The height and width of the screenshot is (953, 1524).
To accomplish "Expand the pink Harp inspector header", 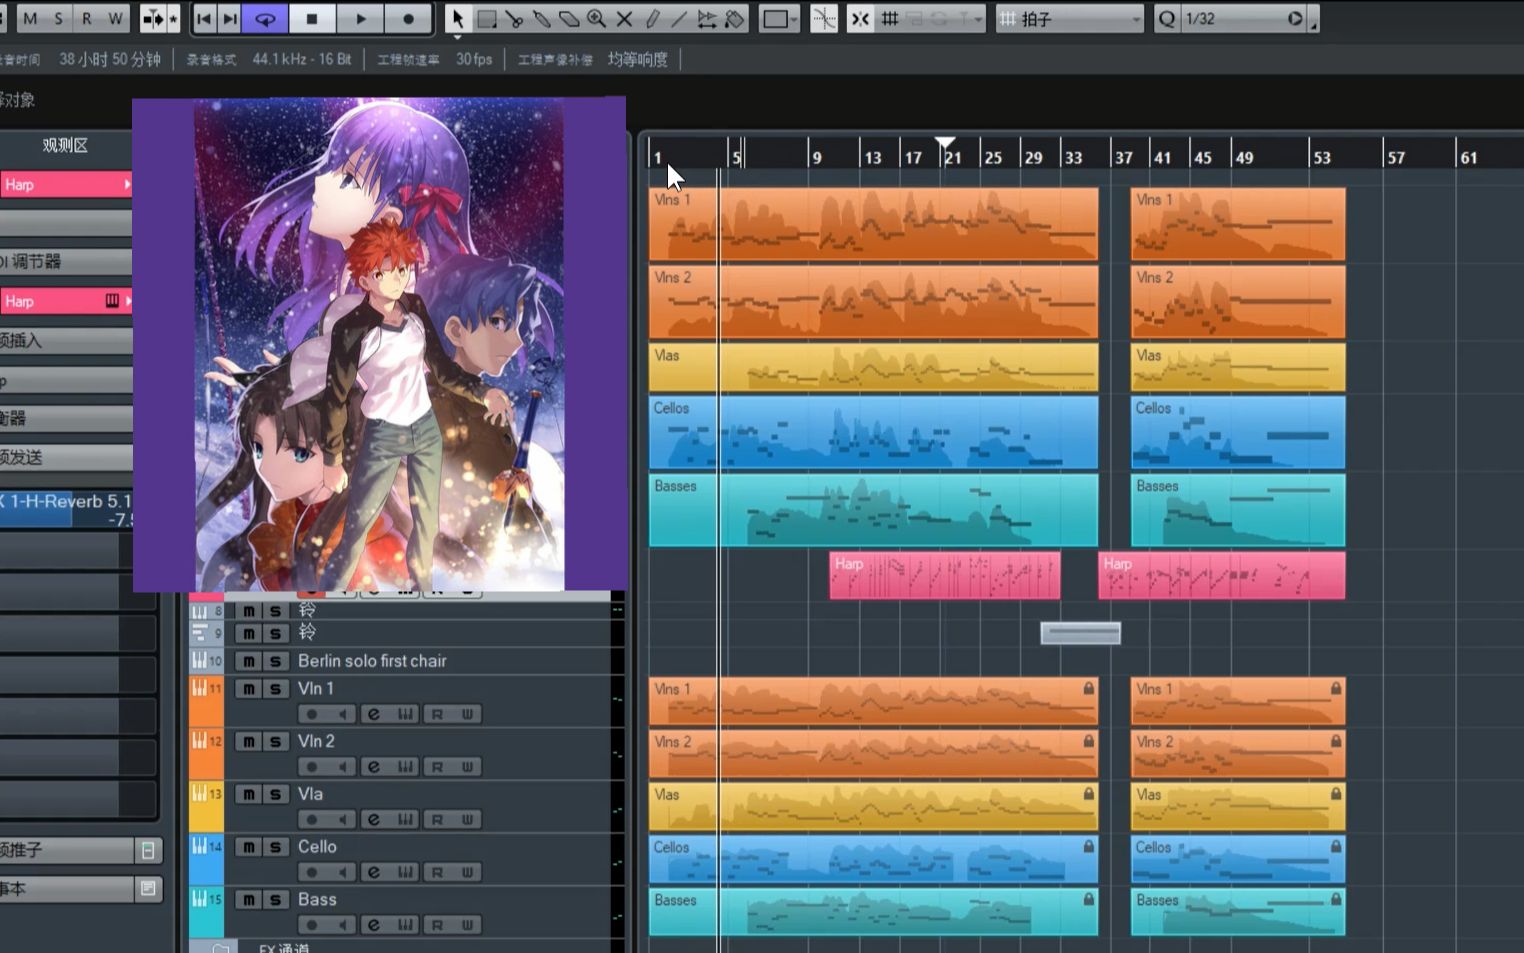I will click(x=66, y=185).
